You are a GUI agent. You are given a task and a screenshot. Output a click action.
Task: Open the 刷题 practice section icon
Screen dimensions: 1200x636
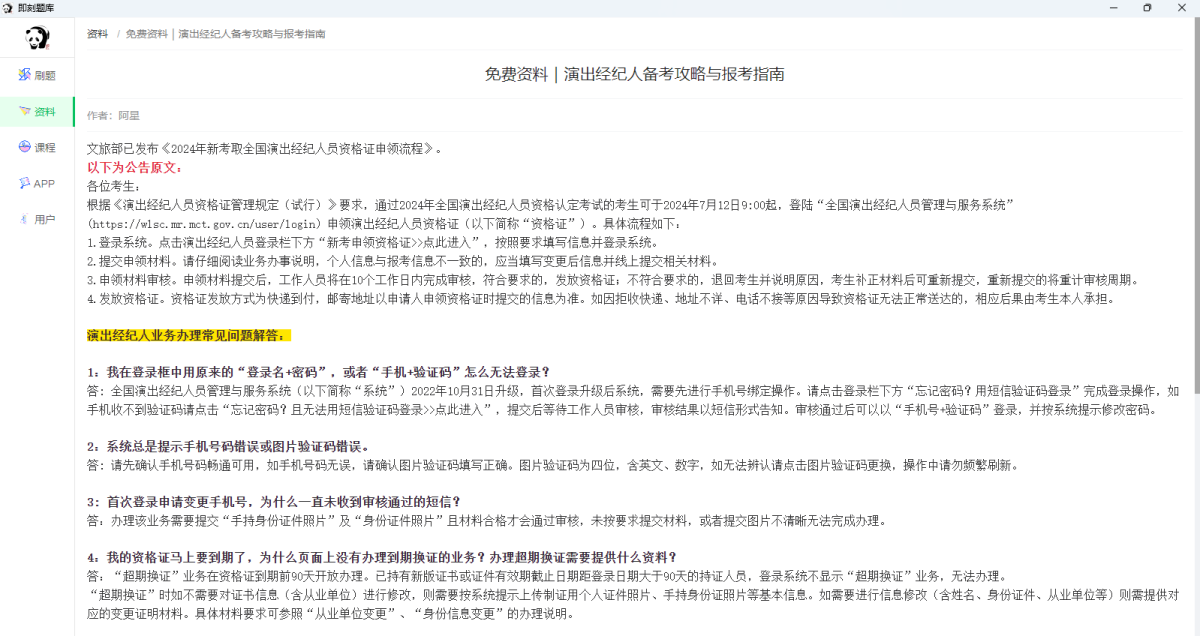pyautogui.click(x=25, y=75)
